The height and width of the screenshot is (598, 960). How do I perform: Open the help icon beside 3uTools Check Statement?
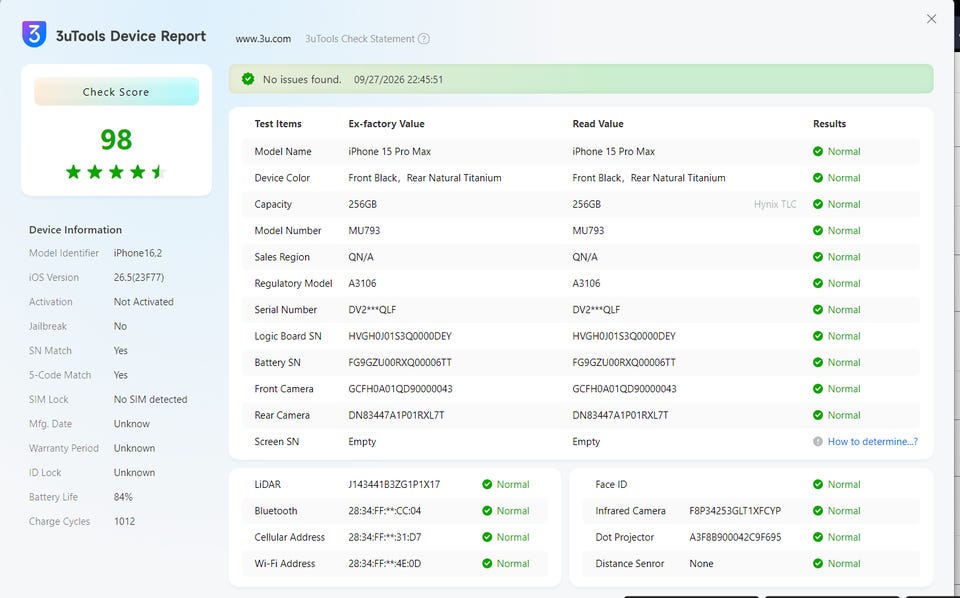[424, 39]
